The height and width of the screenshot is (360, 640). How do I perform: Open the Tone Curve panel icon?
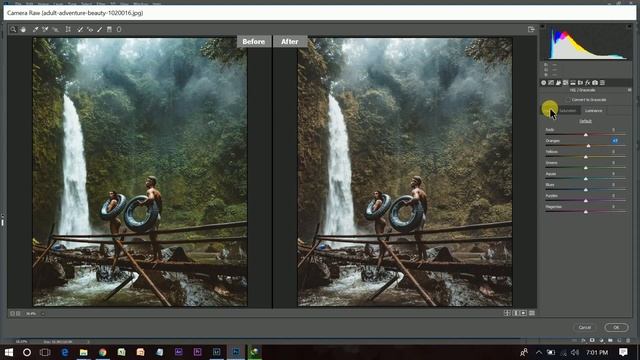(x=551, y=83)
